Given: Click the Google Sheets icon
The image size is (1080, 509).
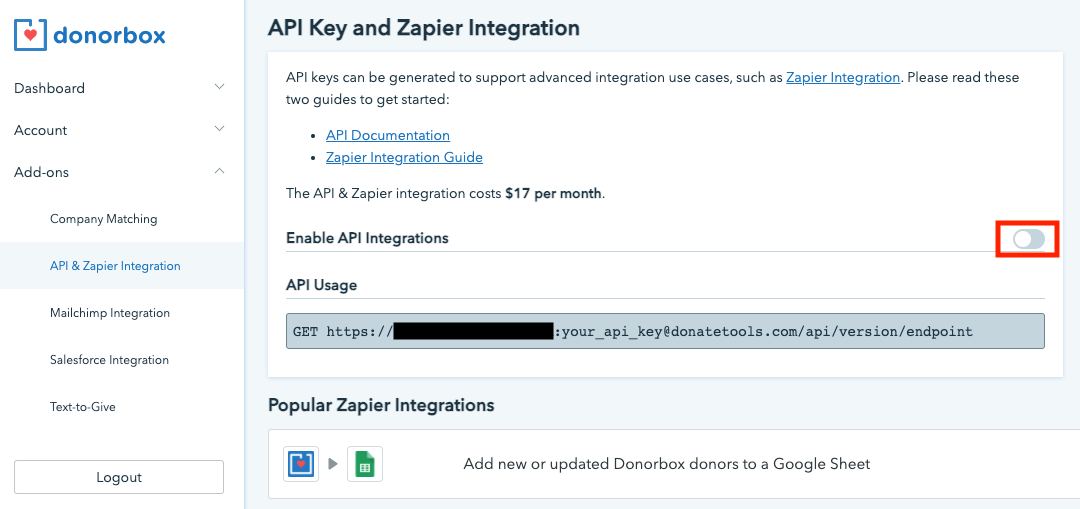Looking at the screenshot, I should (x=365, y=464).
